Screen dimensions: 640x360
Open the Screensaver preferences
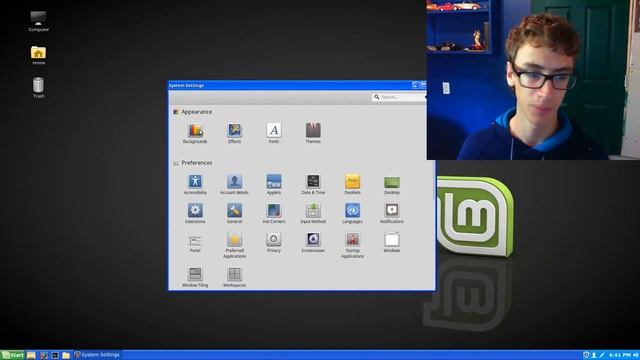[x=313, y=242]
